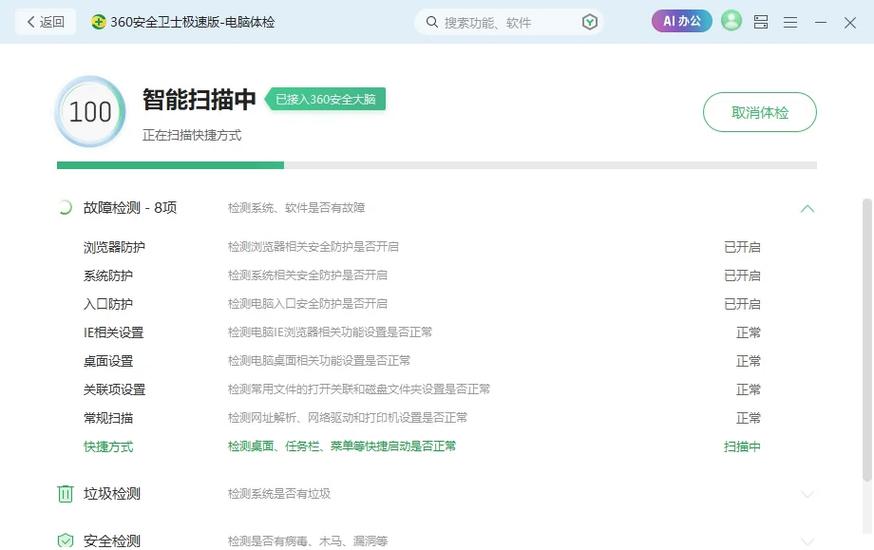Image resolution: width=874 pixels, height=550 pixels.
Task: Open the hamburger main menu
Action: [790, 22]
